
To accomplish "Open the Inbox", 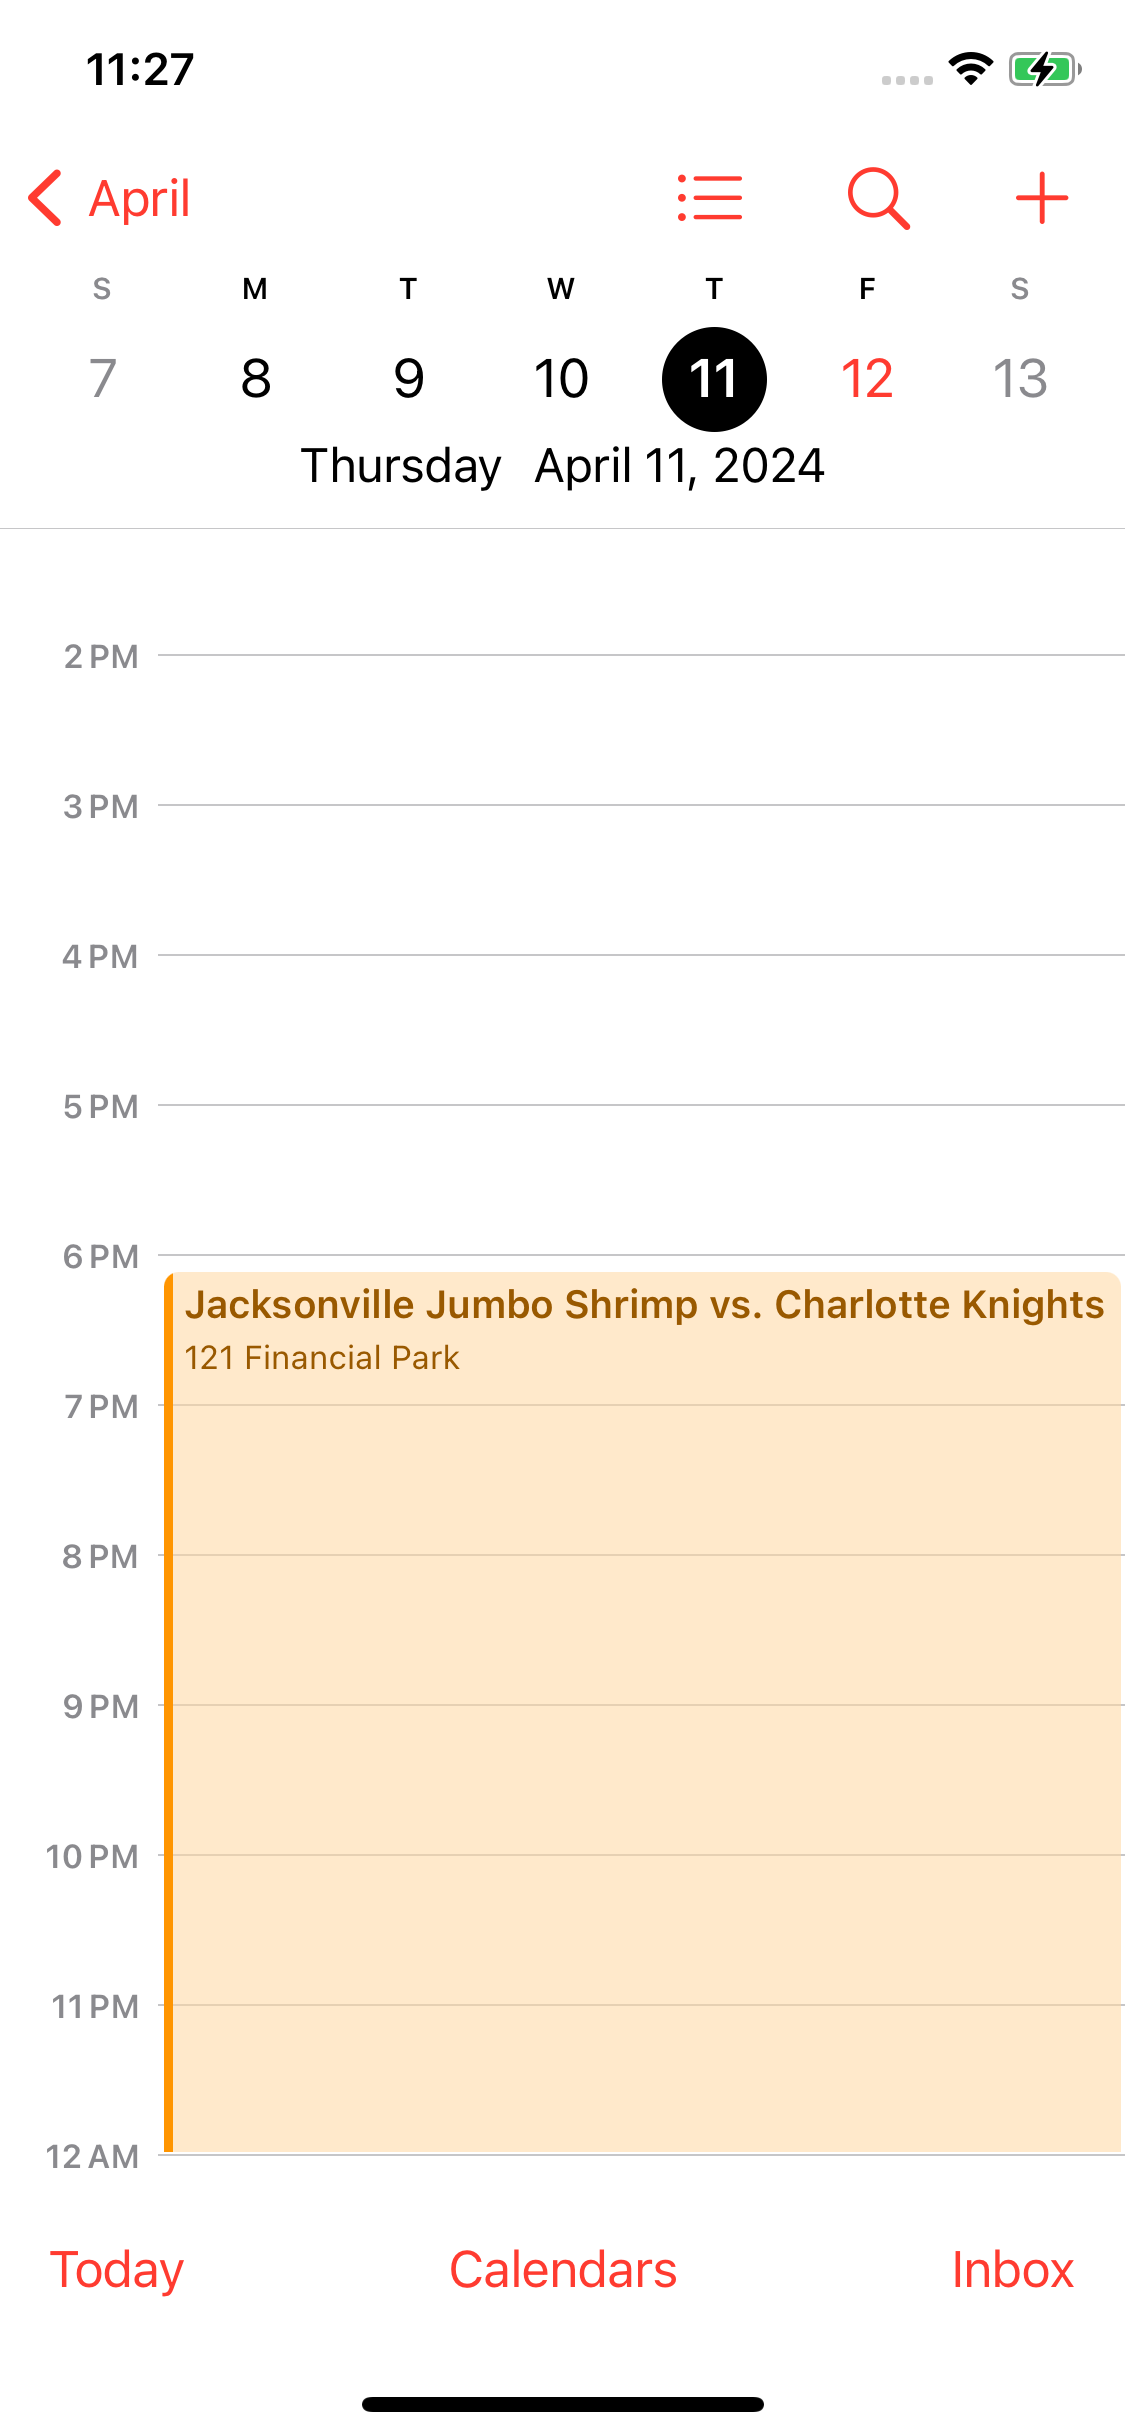I will pyautogui.click(x=1012, y=2270).
